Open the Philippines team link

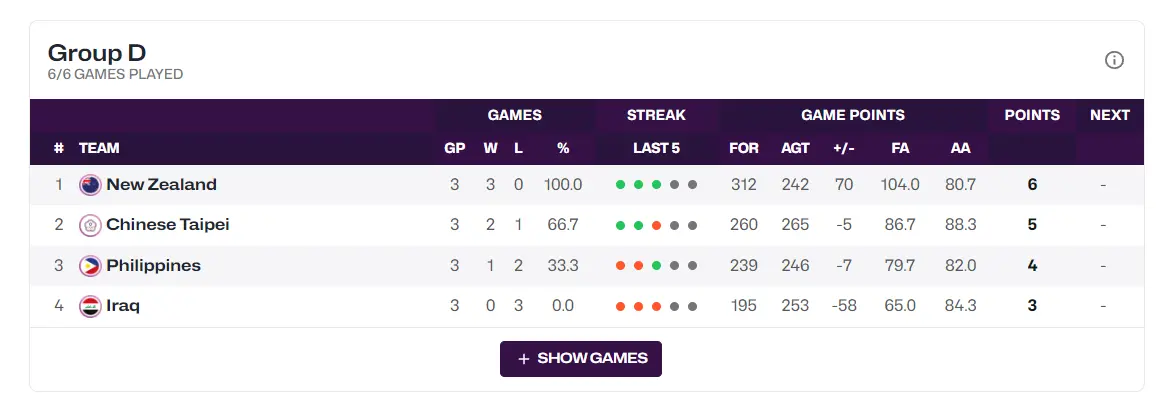pos(153,266)
